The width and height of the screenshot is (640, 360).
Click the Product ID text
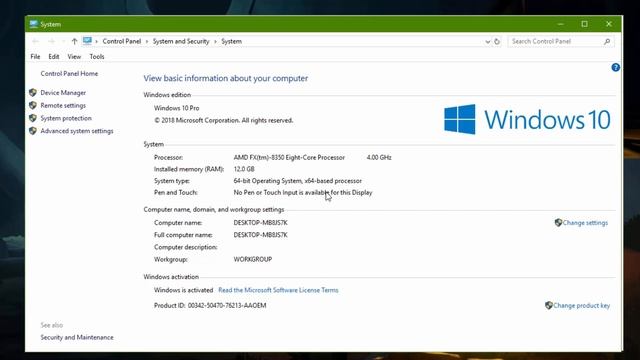coord(210,305)
